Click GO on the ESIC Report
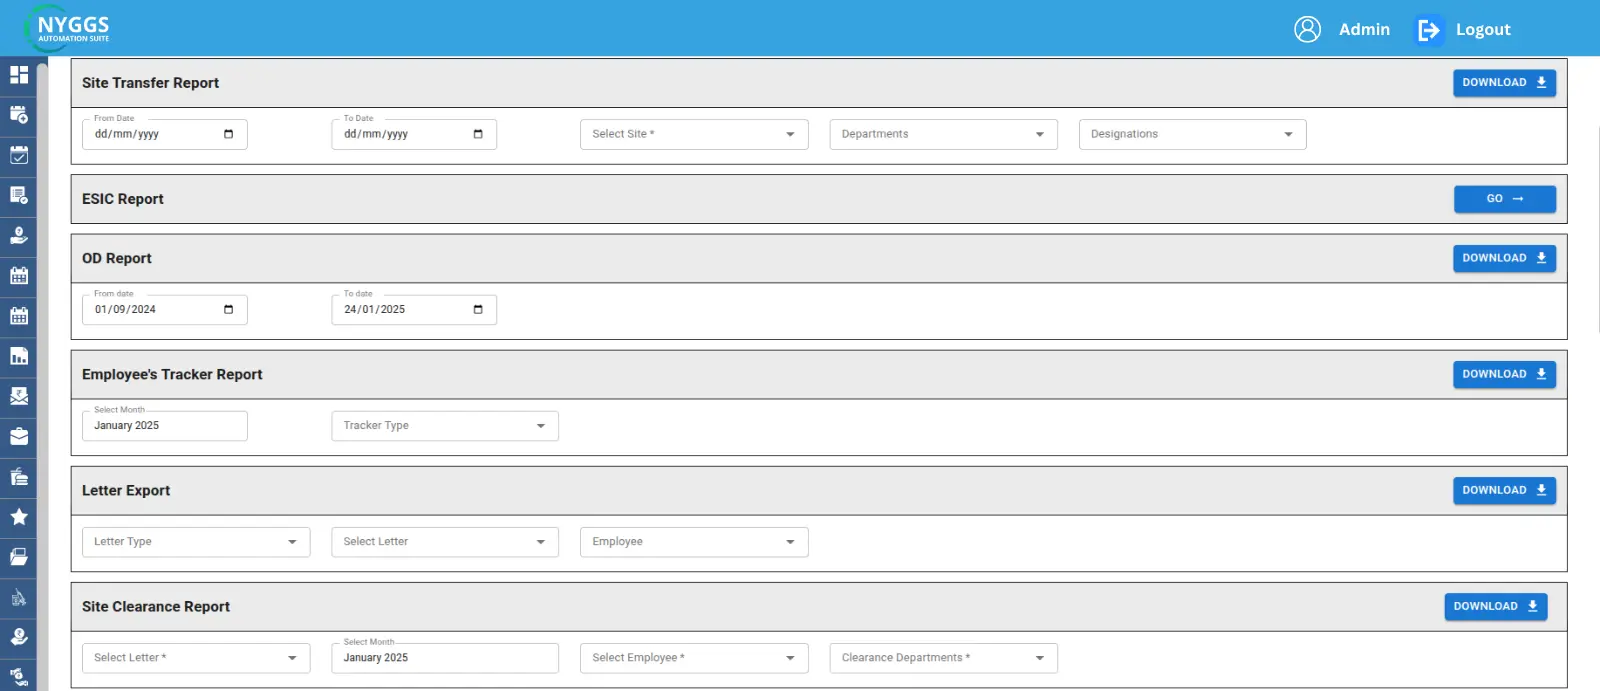Screen dimensions: 1600x691 (x=1504, y=199)
